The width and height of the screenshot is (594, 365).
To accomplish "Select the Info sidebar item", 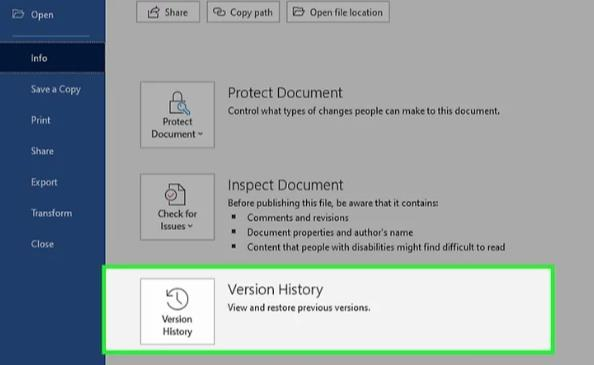I will (52, 58).
